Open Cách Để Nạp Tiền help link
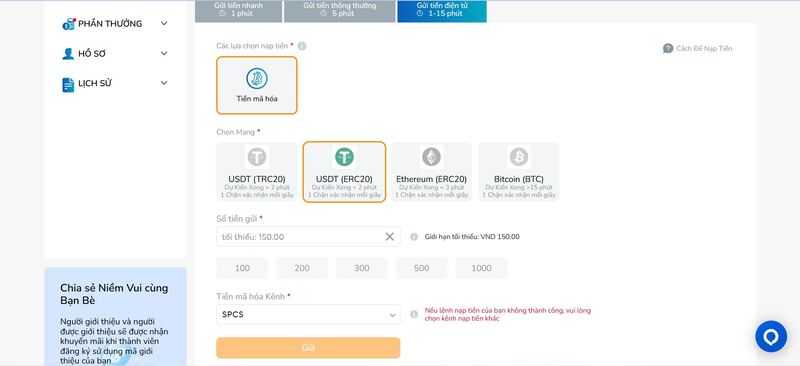800x366 pixels. [697, 48]
